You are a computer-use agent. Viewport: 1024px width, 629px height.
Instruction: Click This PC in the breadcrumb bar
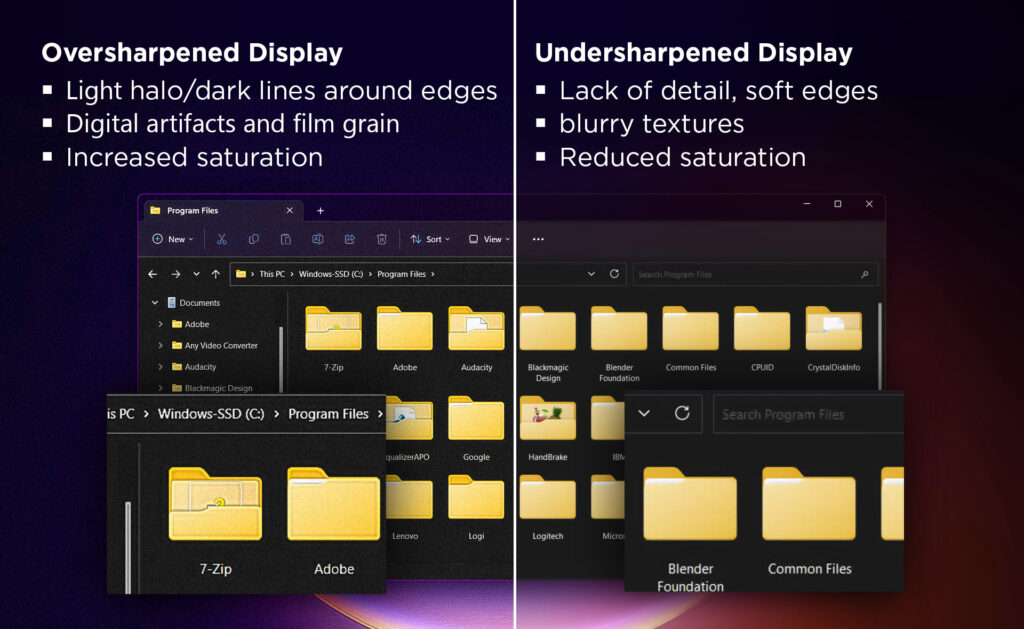[272, 274]
